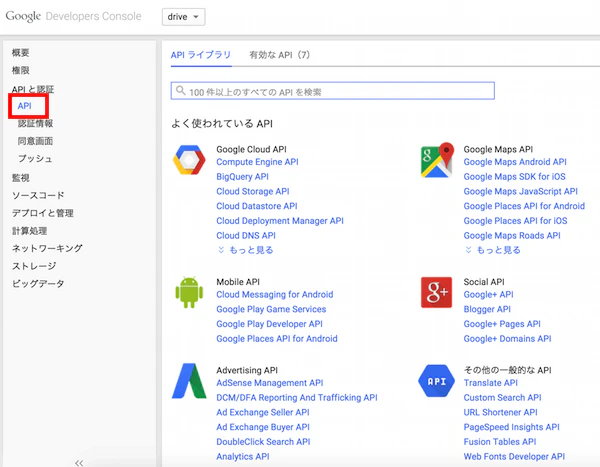Open Ad Exchange Seller API link
This screenshot has width=600, height=467.
263,412
